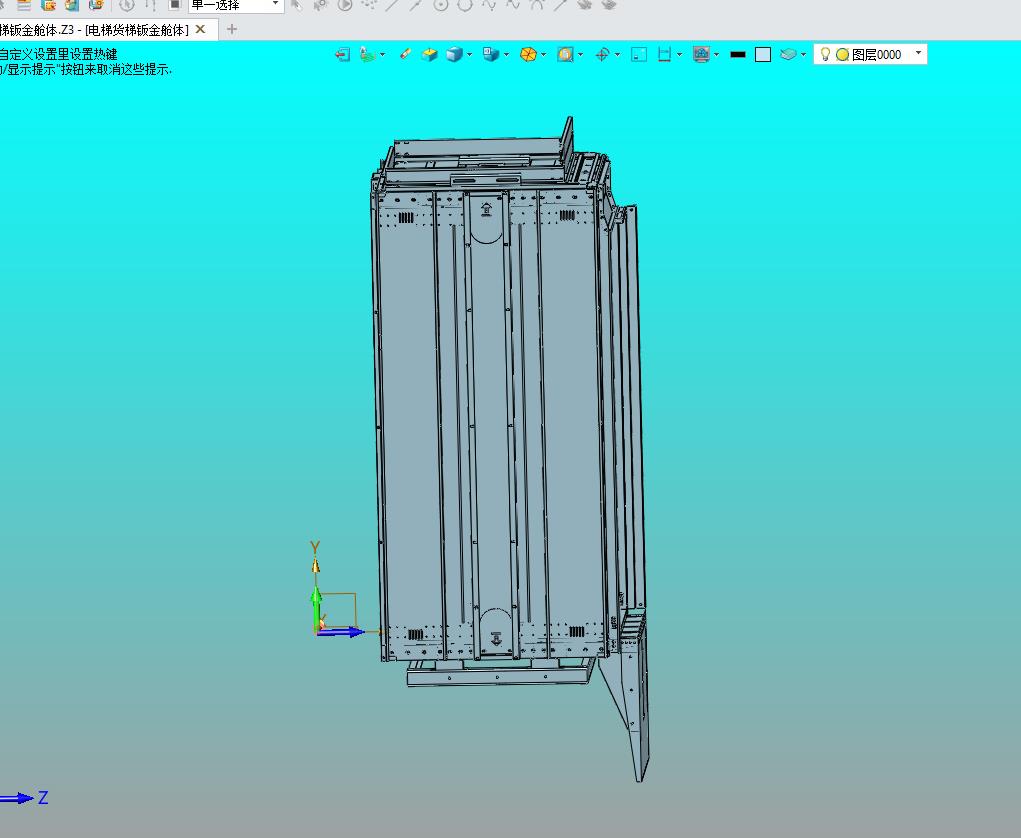Click the black color swatch

point(738,55)
